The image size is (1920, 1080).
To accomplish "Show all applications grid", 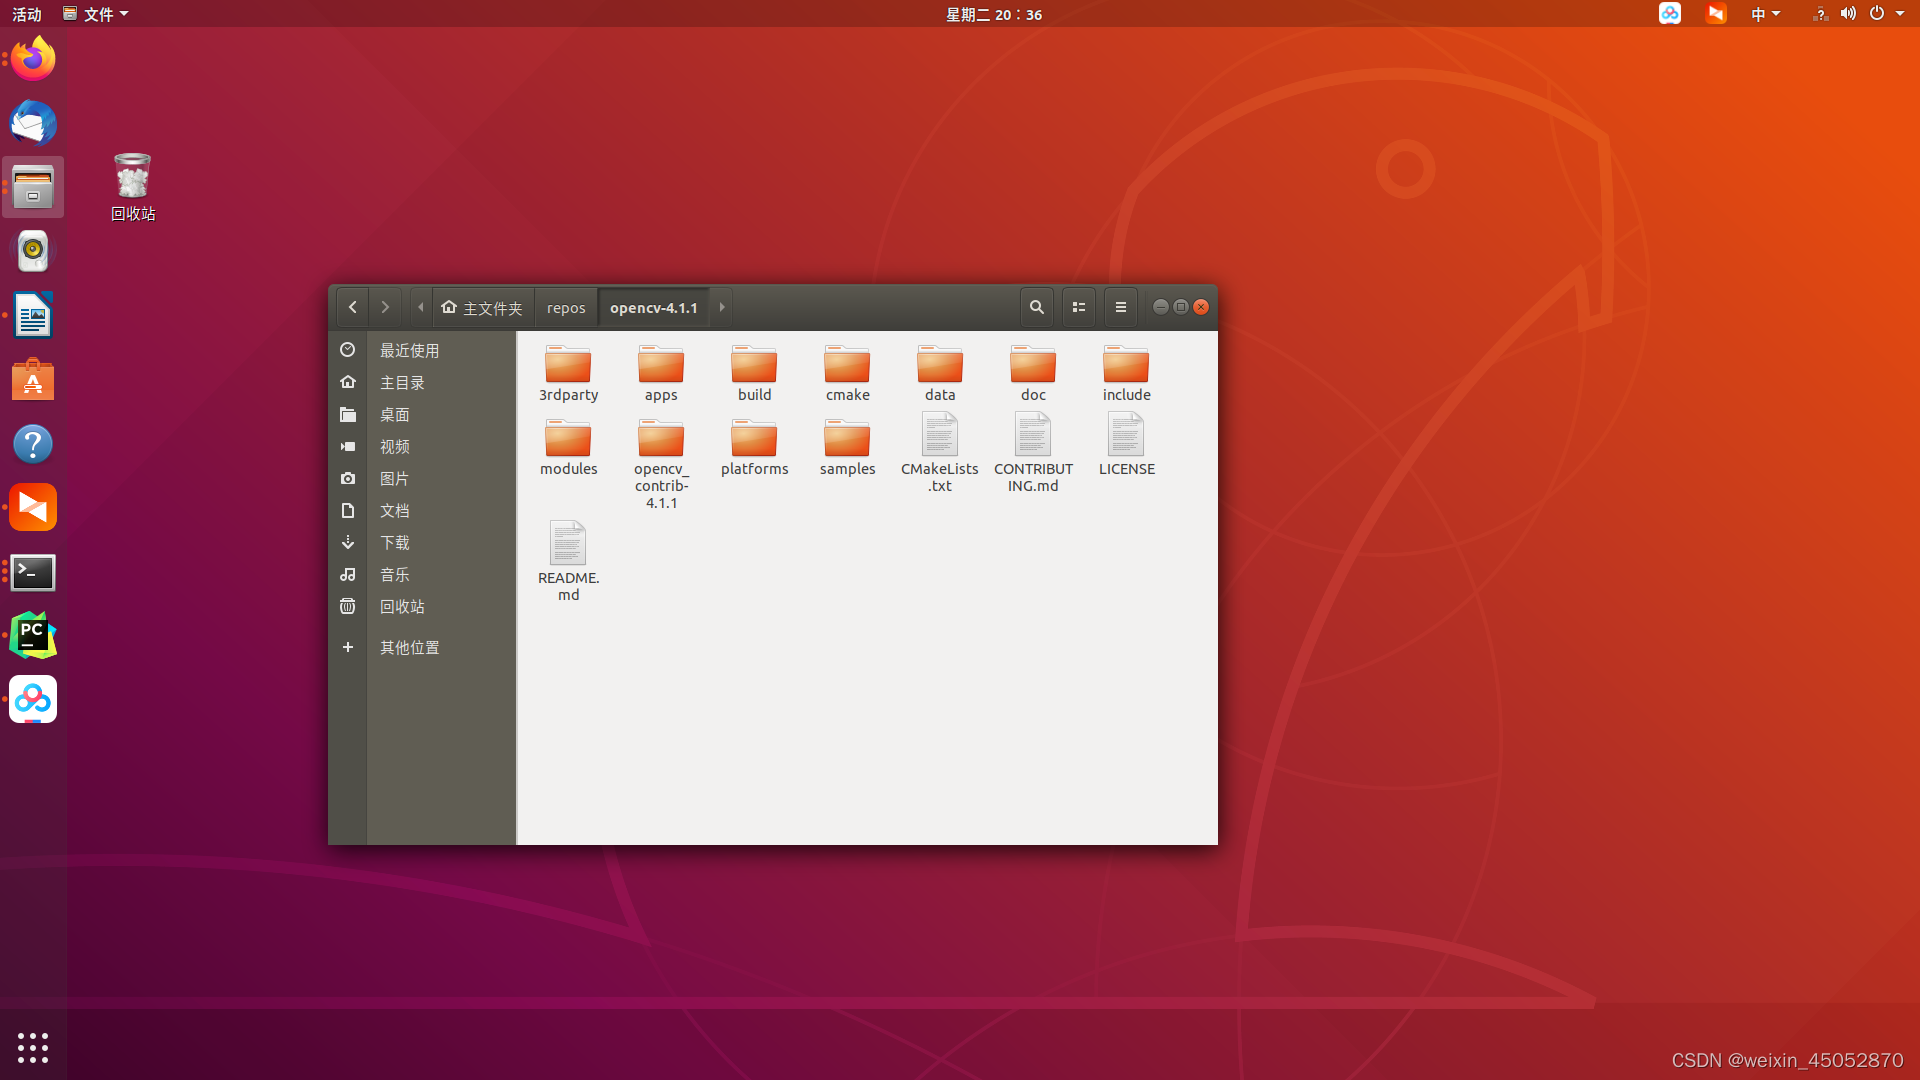I will pos(33,1047).
